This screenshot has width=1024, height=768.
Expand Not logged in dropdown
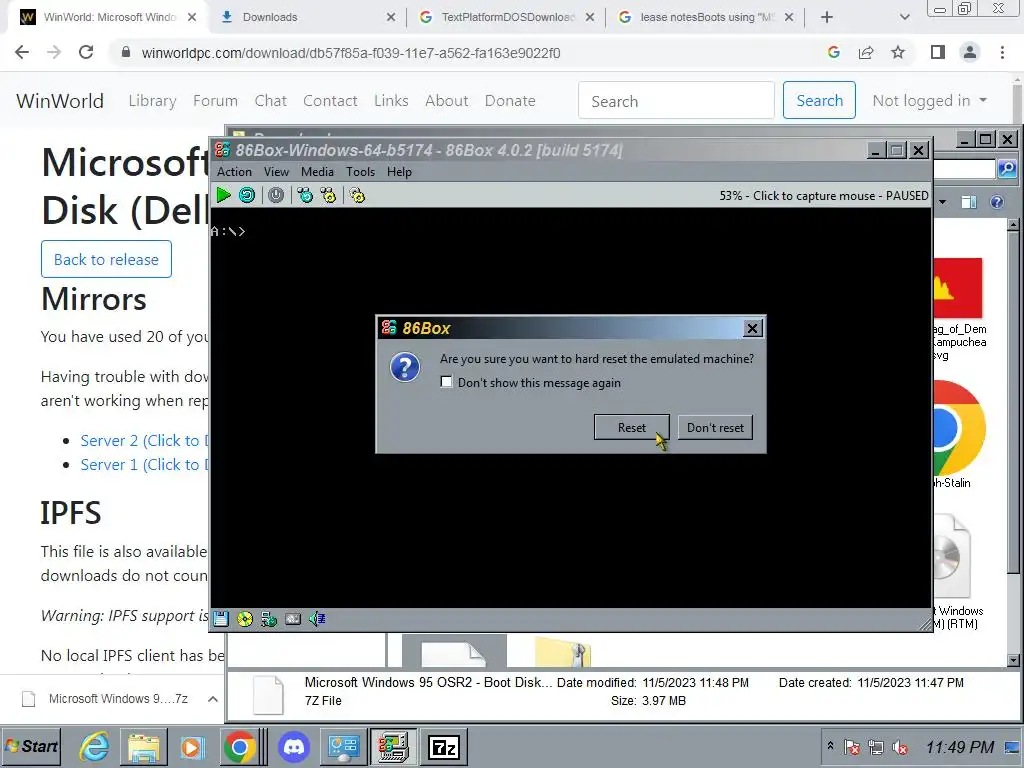click(x=929, y=101)
